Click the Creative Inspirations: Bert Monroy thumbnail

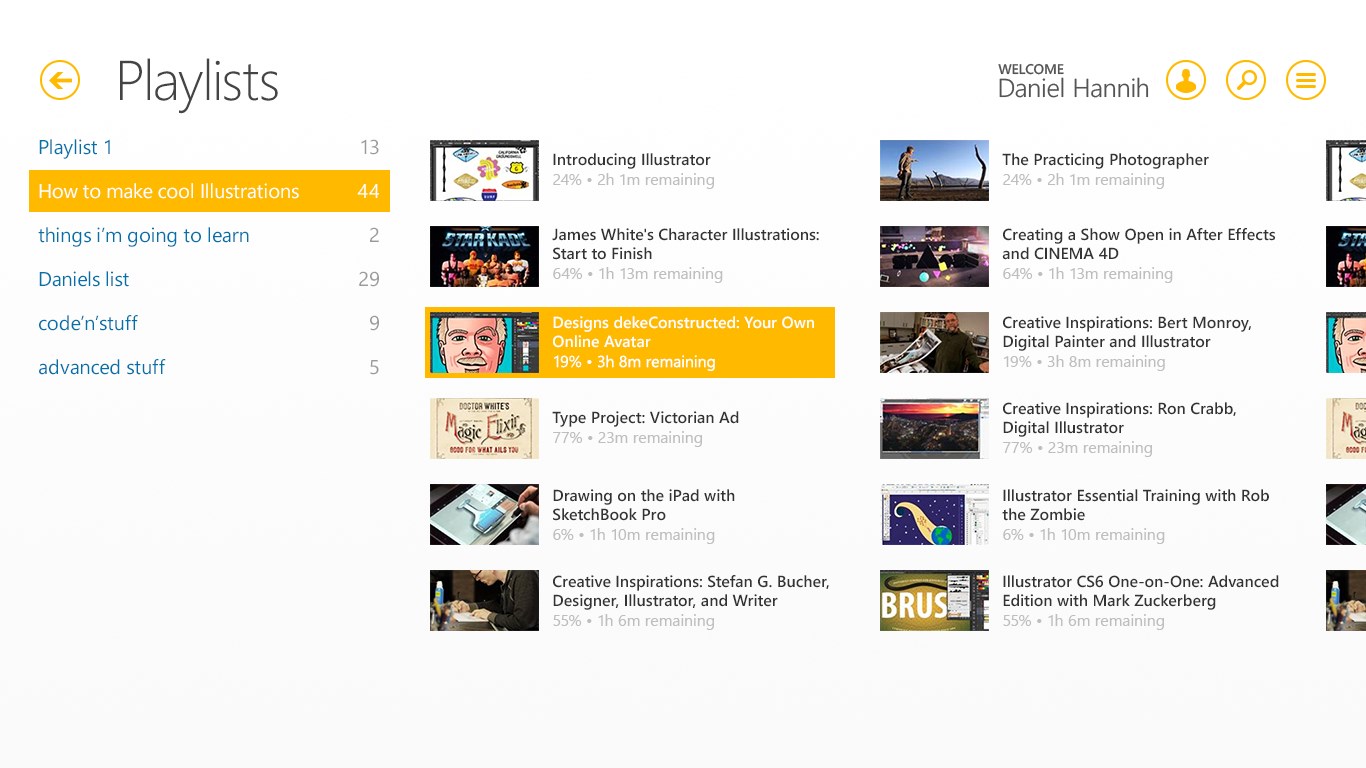tap(934, 342)
